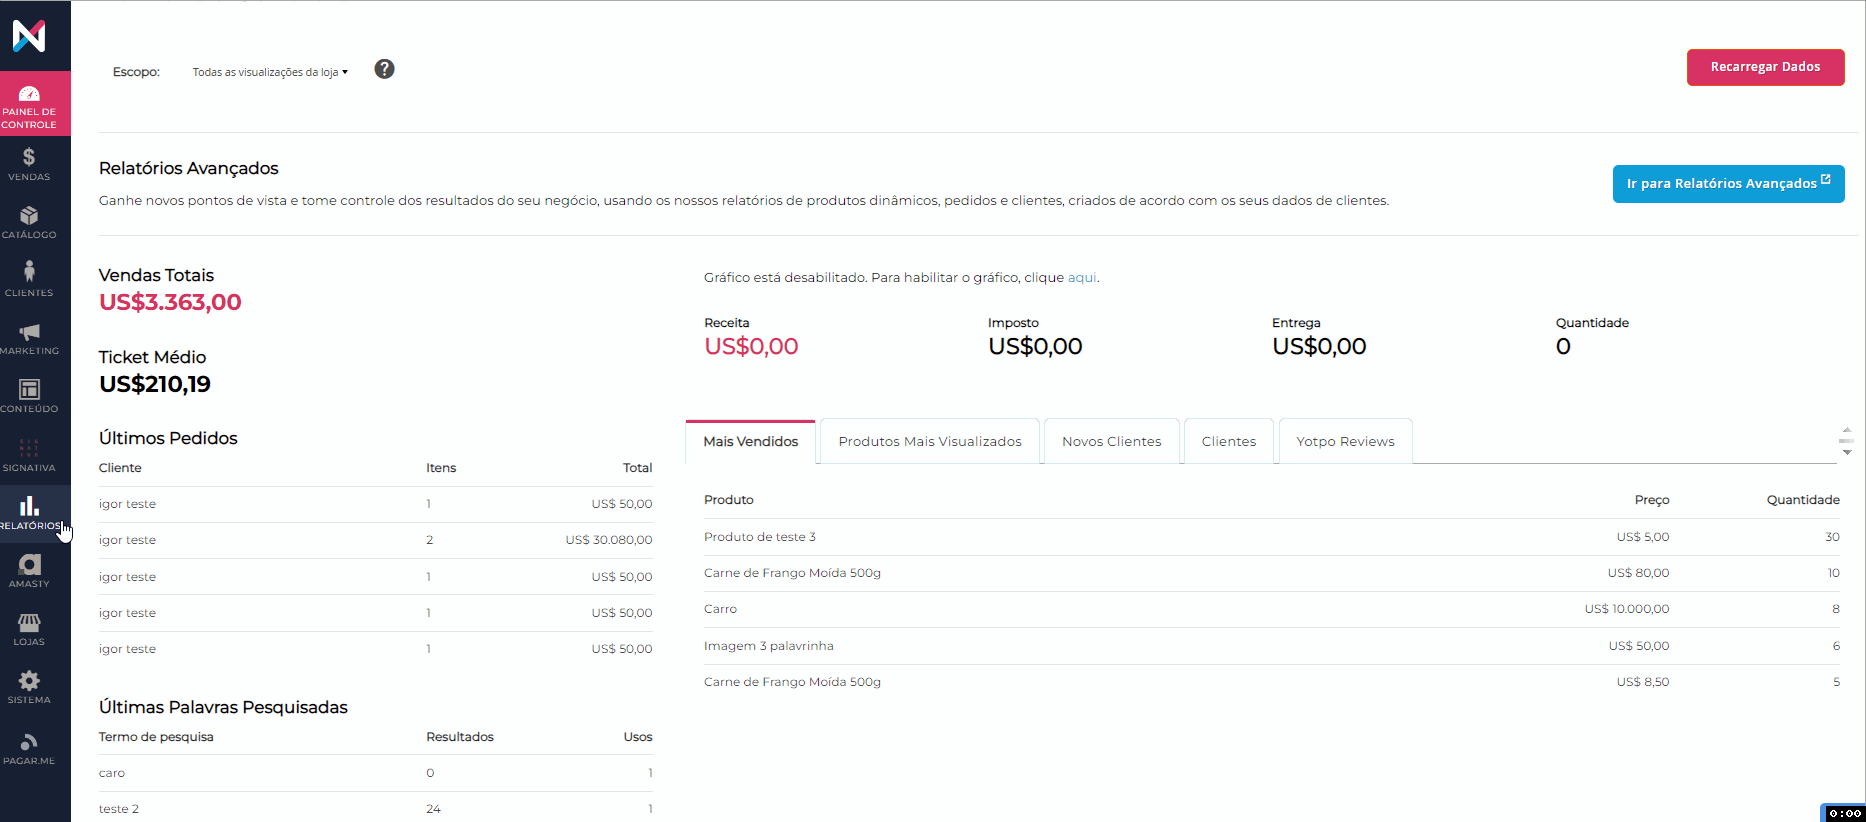Open the Pagar.me sidebar icon
Viewport: 1866px width, 822px height.
(29, 742)
